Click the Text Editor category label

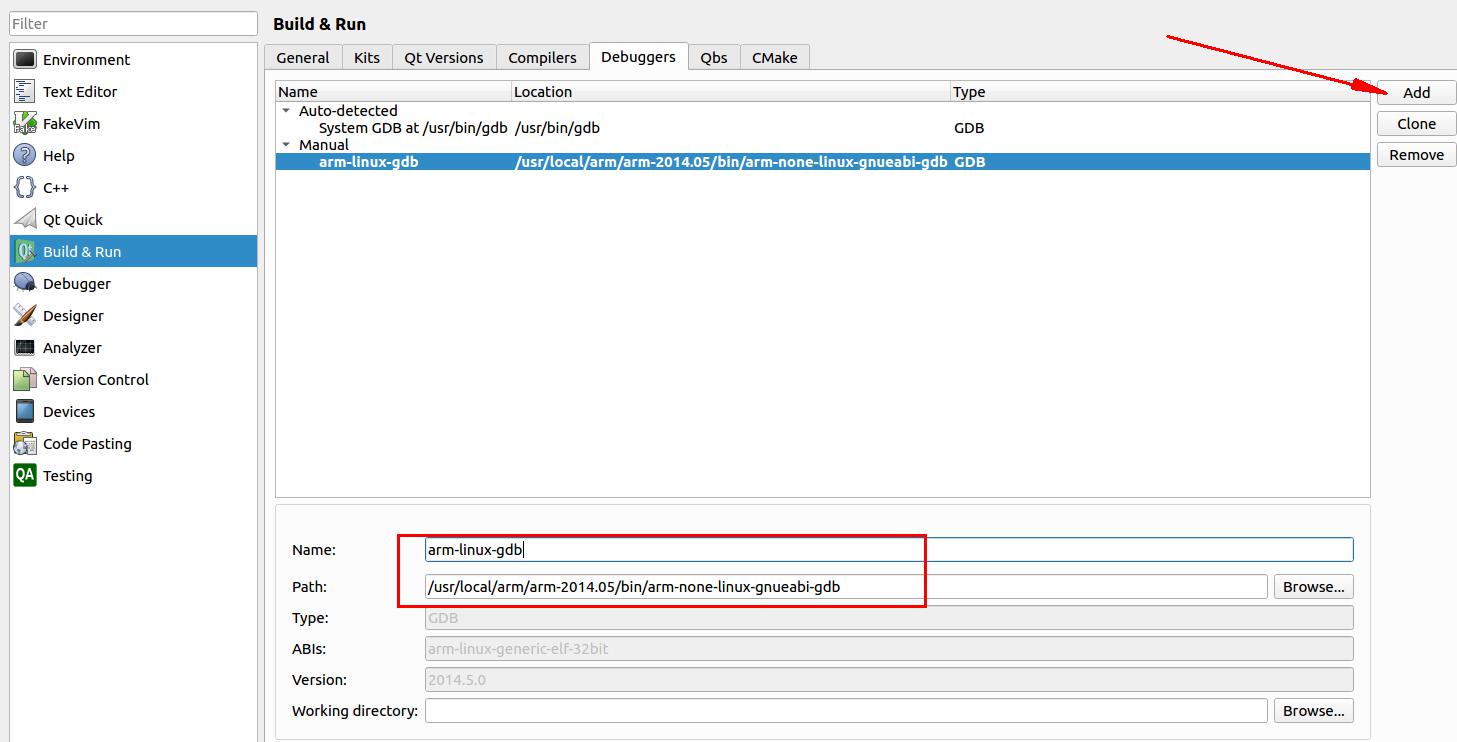click(80, 92)
